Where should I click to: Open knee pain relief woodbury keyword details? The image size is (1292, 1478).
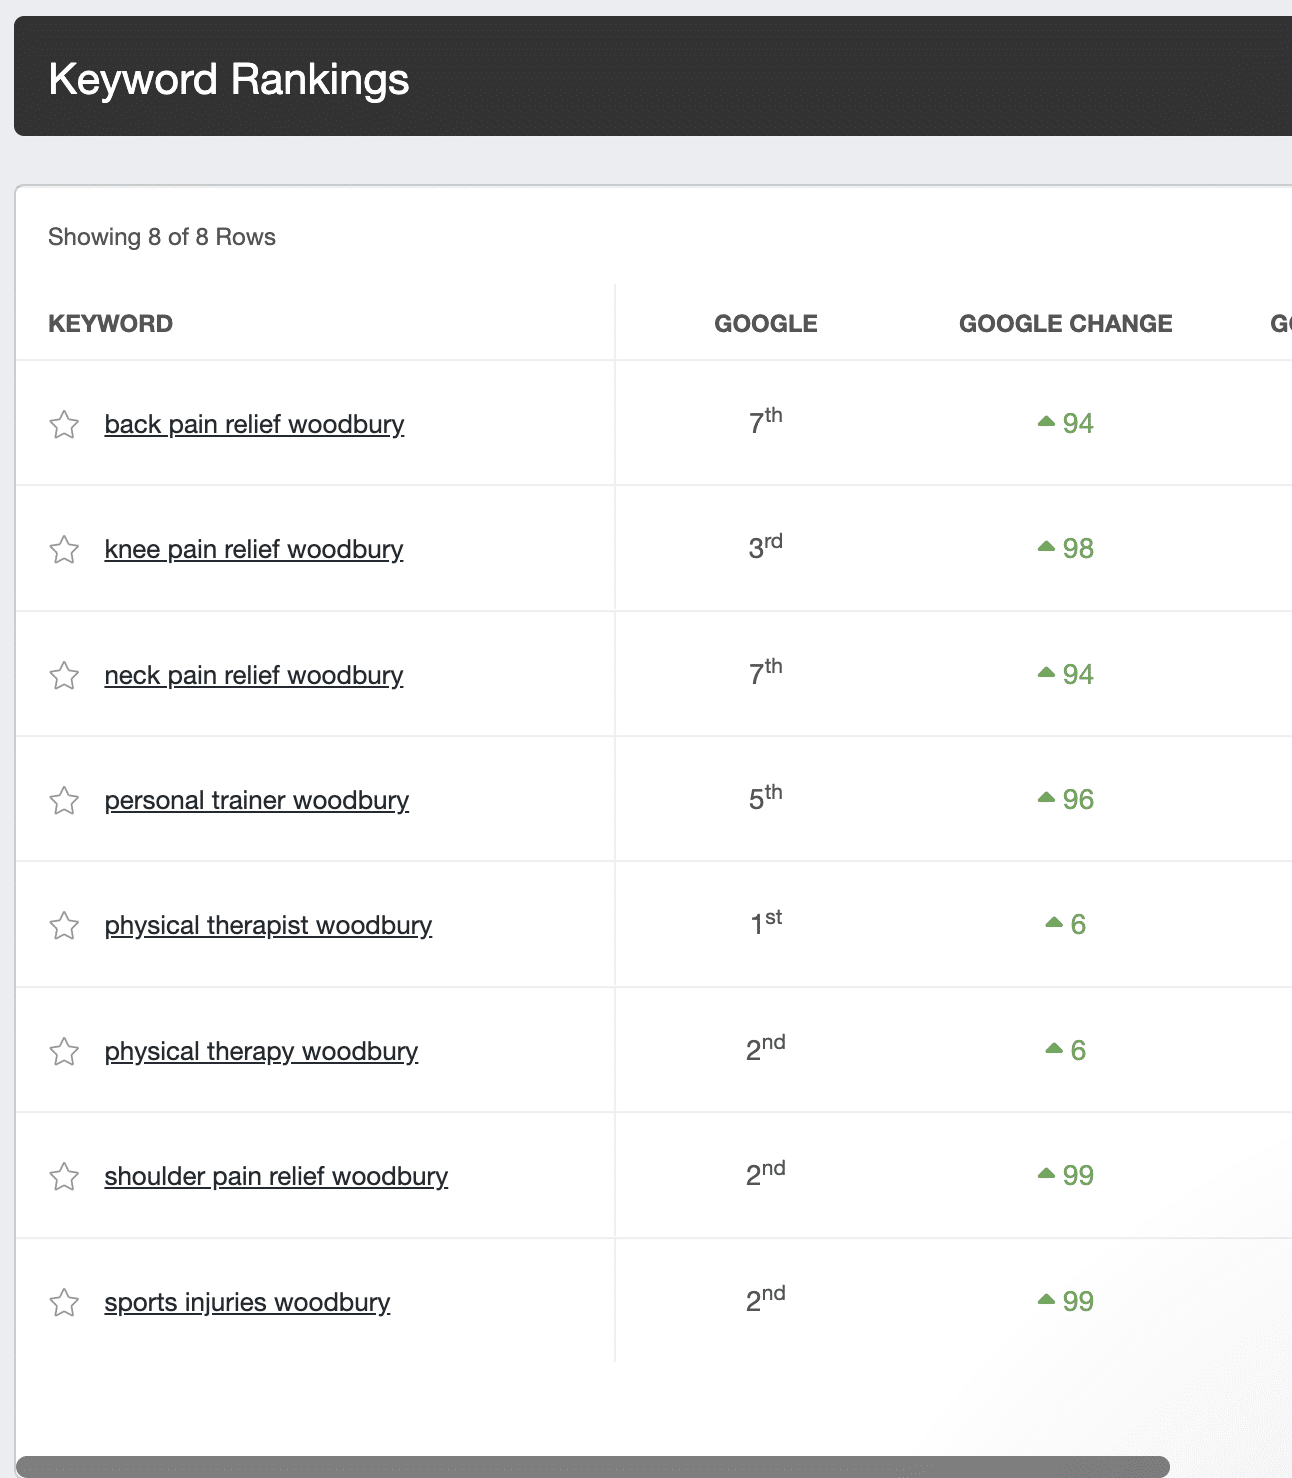[x=254, y=550]
